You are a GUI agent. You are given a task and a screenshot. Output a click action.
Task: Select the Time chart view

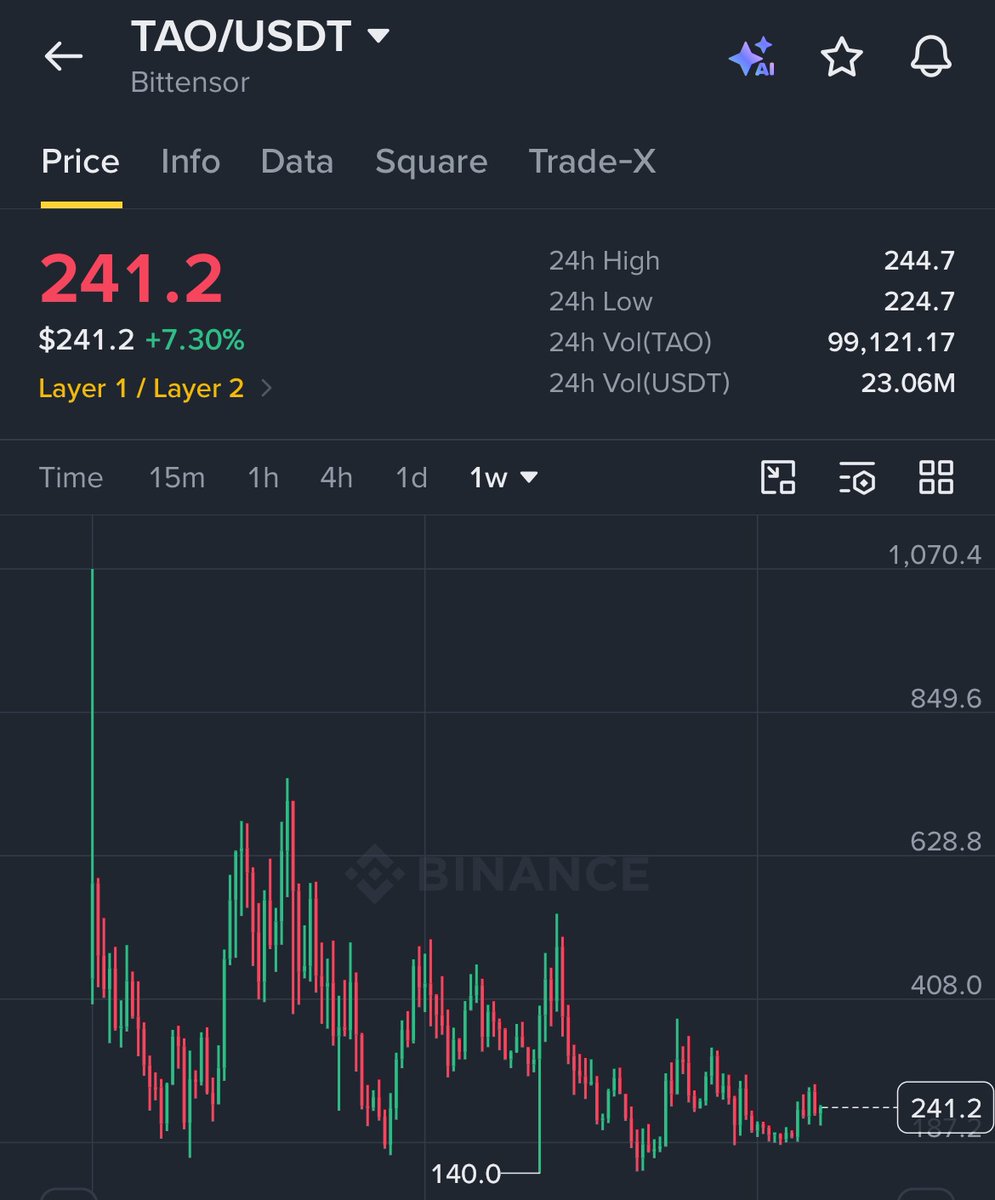pos(71,478)
